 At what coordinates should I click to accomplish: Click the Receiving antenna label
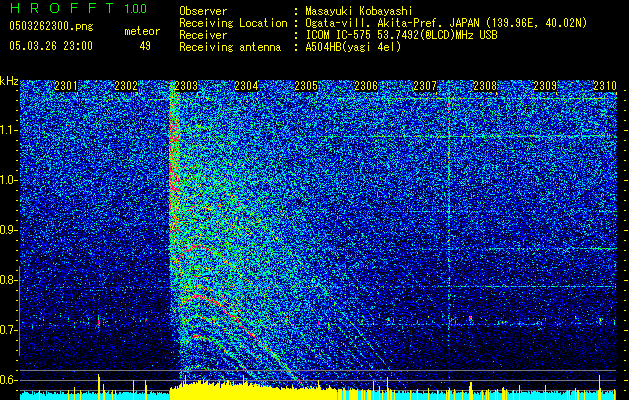[x=230, y=47]
